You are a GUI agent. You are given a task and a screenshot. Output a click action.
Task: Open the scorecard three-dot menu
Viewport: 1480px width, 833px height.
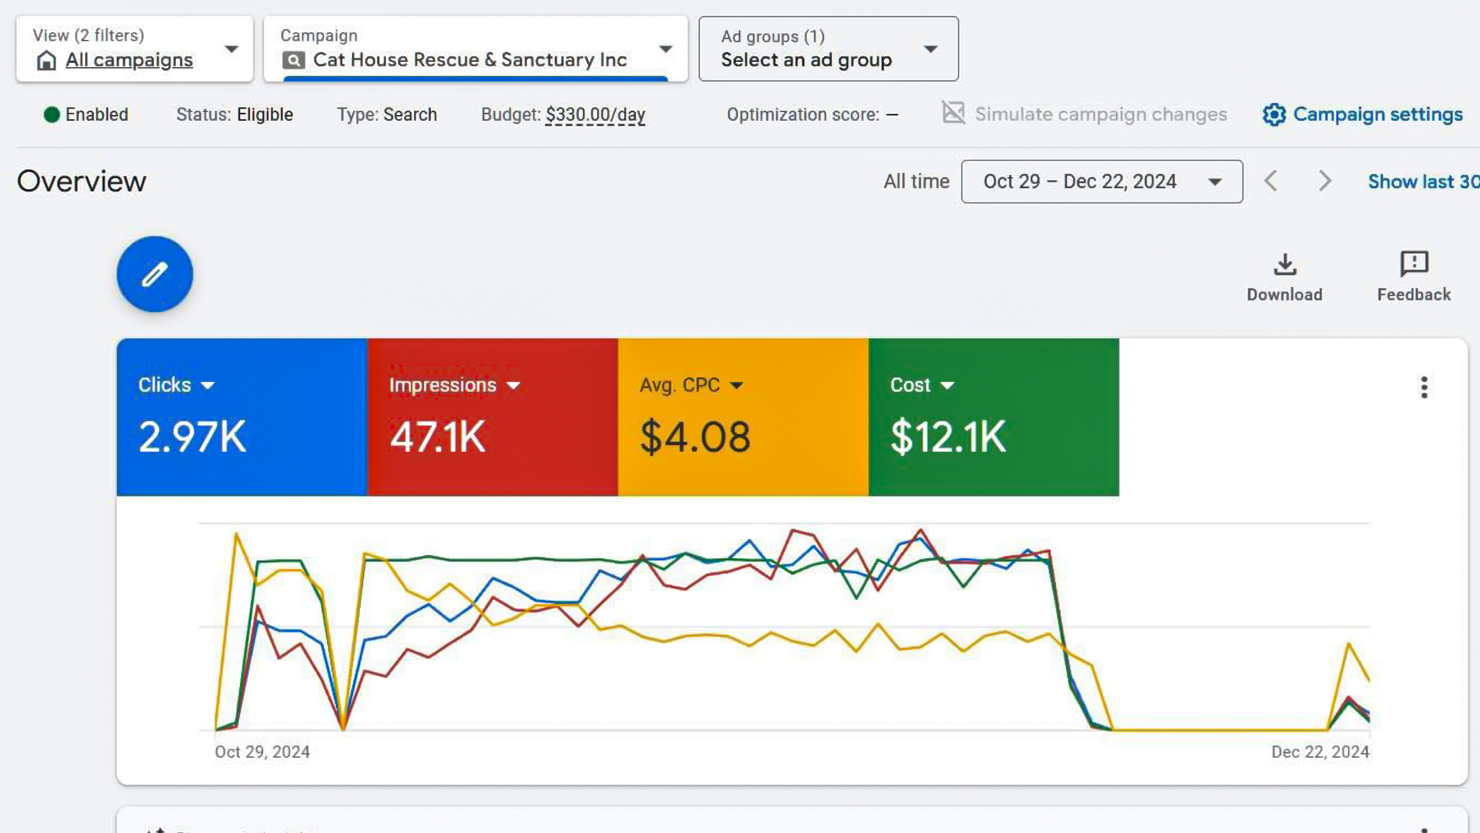[1423, 387]
